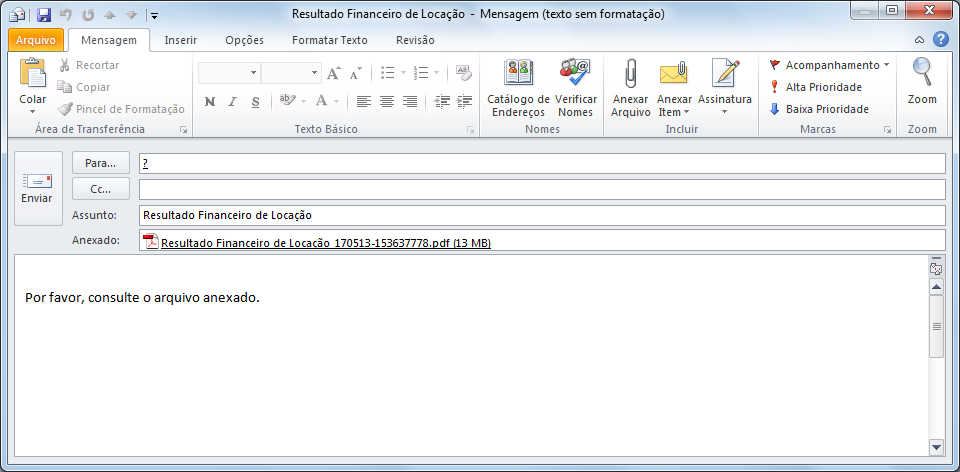The height and width of the screenshot is (472, 960).
Task: Click the decrease font size icon
Action: tap(356, 73)
